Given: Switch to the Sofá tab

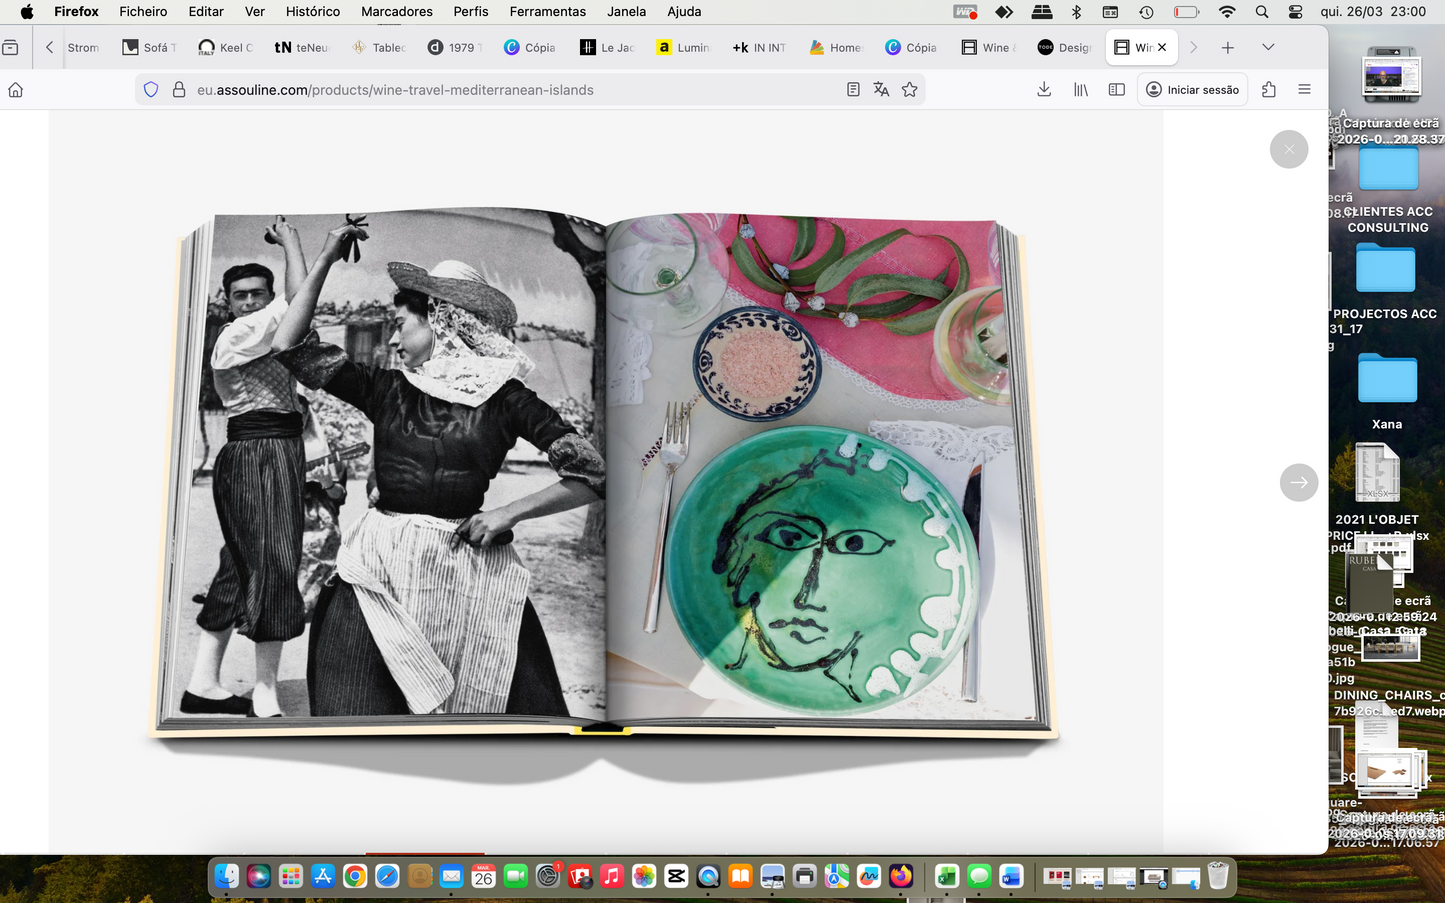Looking at the screenshot, I should [x=149, y=47].
